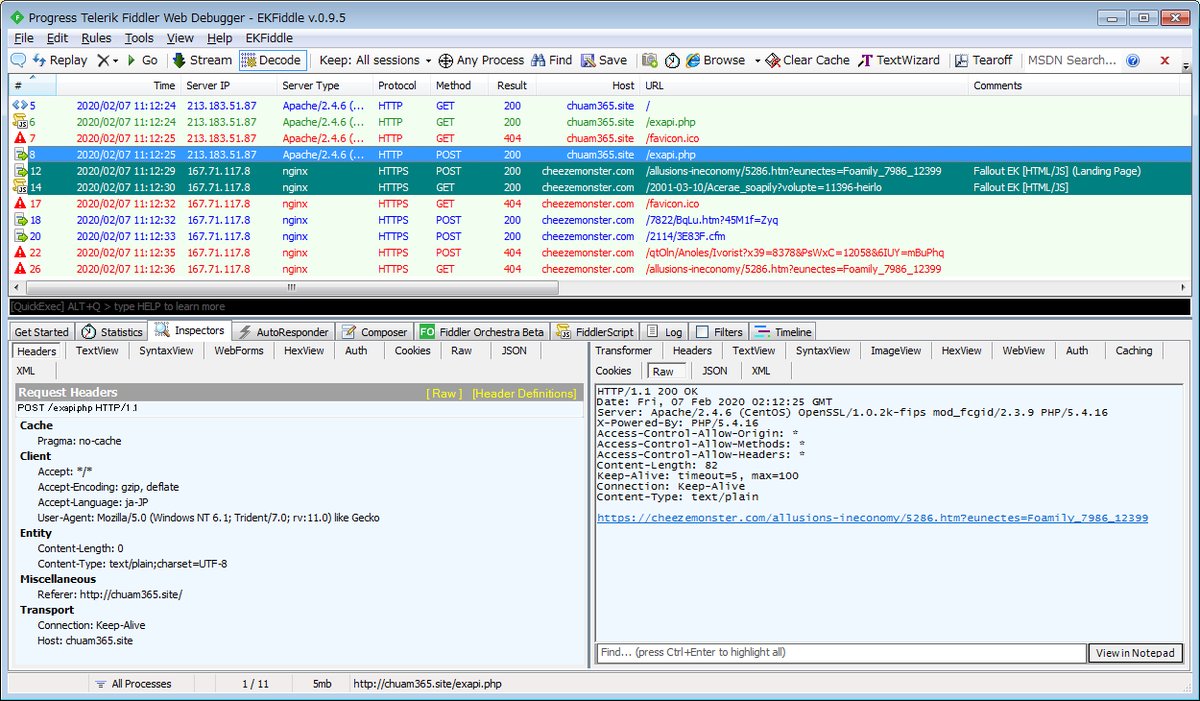This screenshot has height=701, width=1200.
Task: Open the View menu
Action: coord(180,38)
